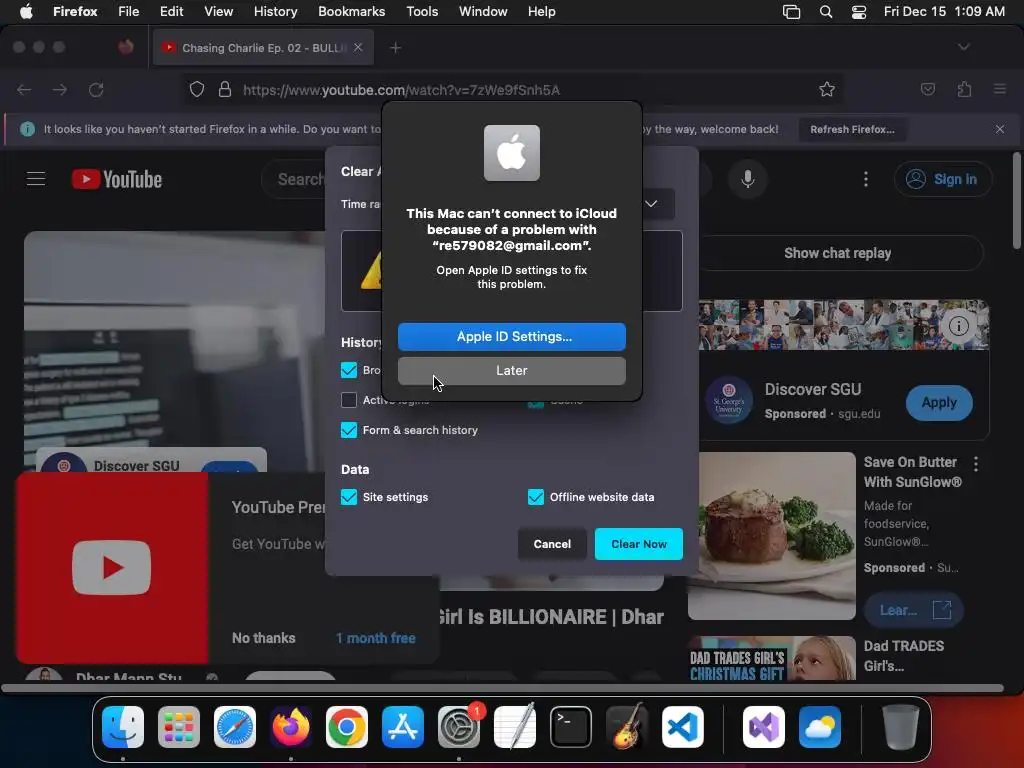Open Launchpad from the Dock
The width and height of the screenshot is (1024, 768).
coord(179,726)
